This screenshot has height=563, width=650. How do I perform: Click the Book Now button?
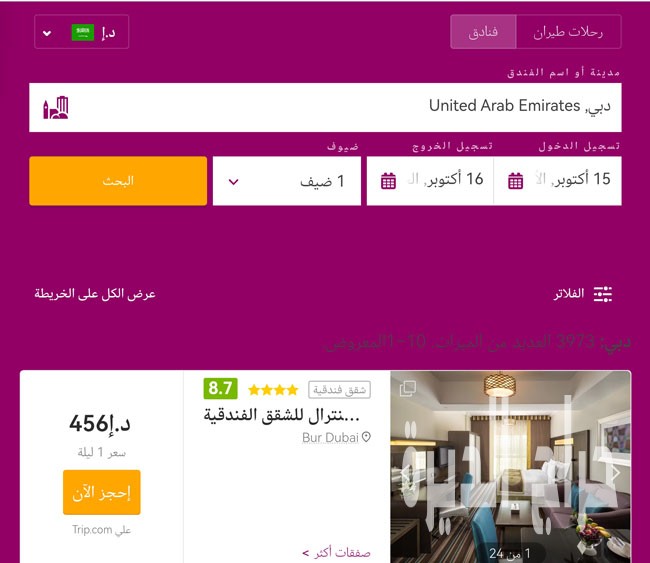pyautogui.click(x=102, y=493)
